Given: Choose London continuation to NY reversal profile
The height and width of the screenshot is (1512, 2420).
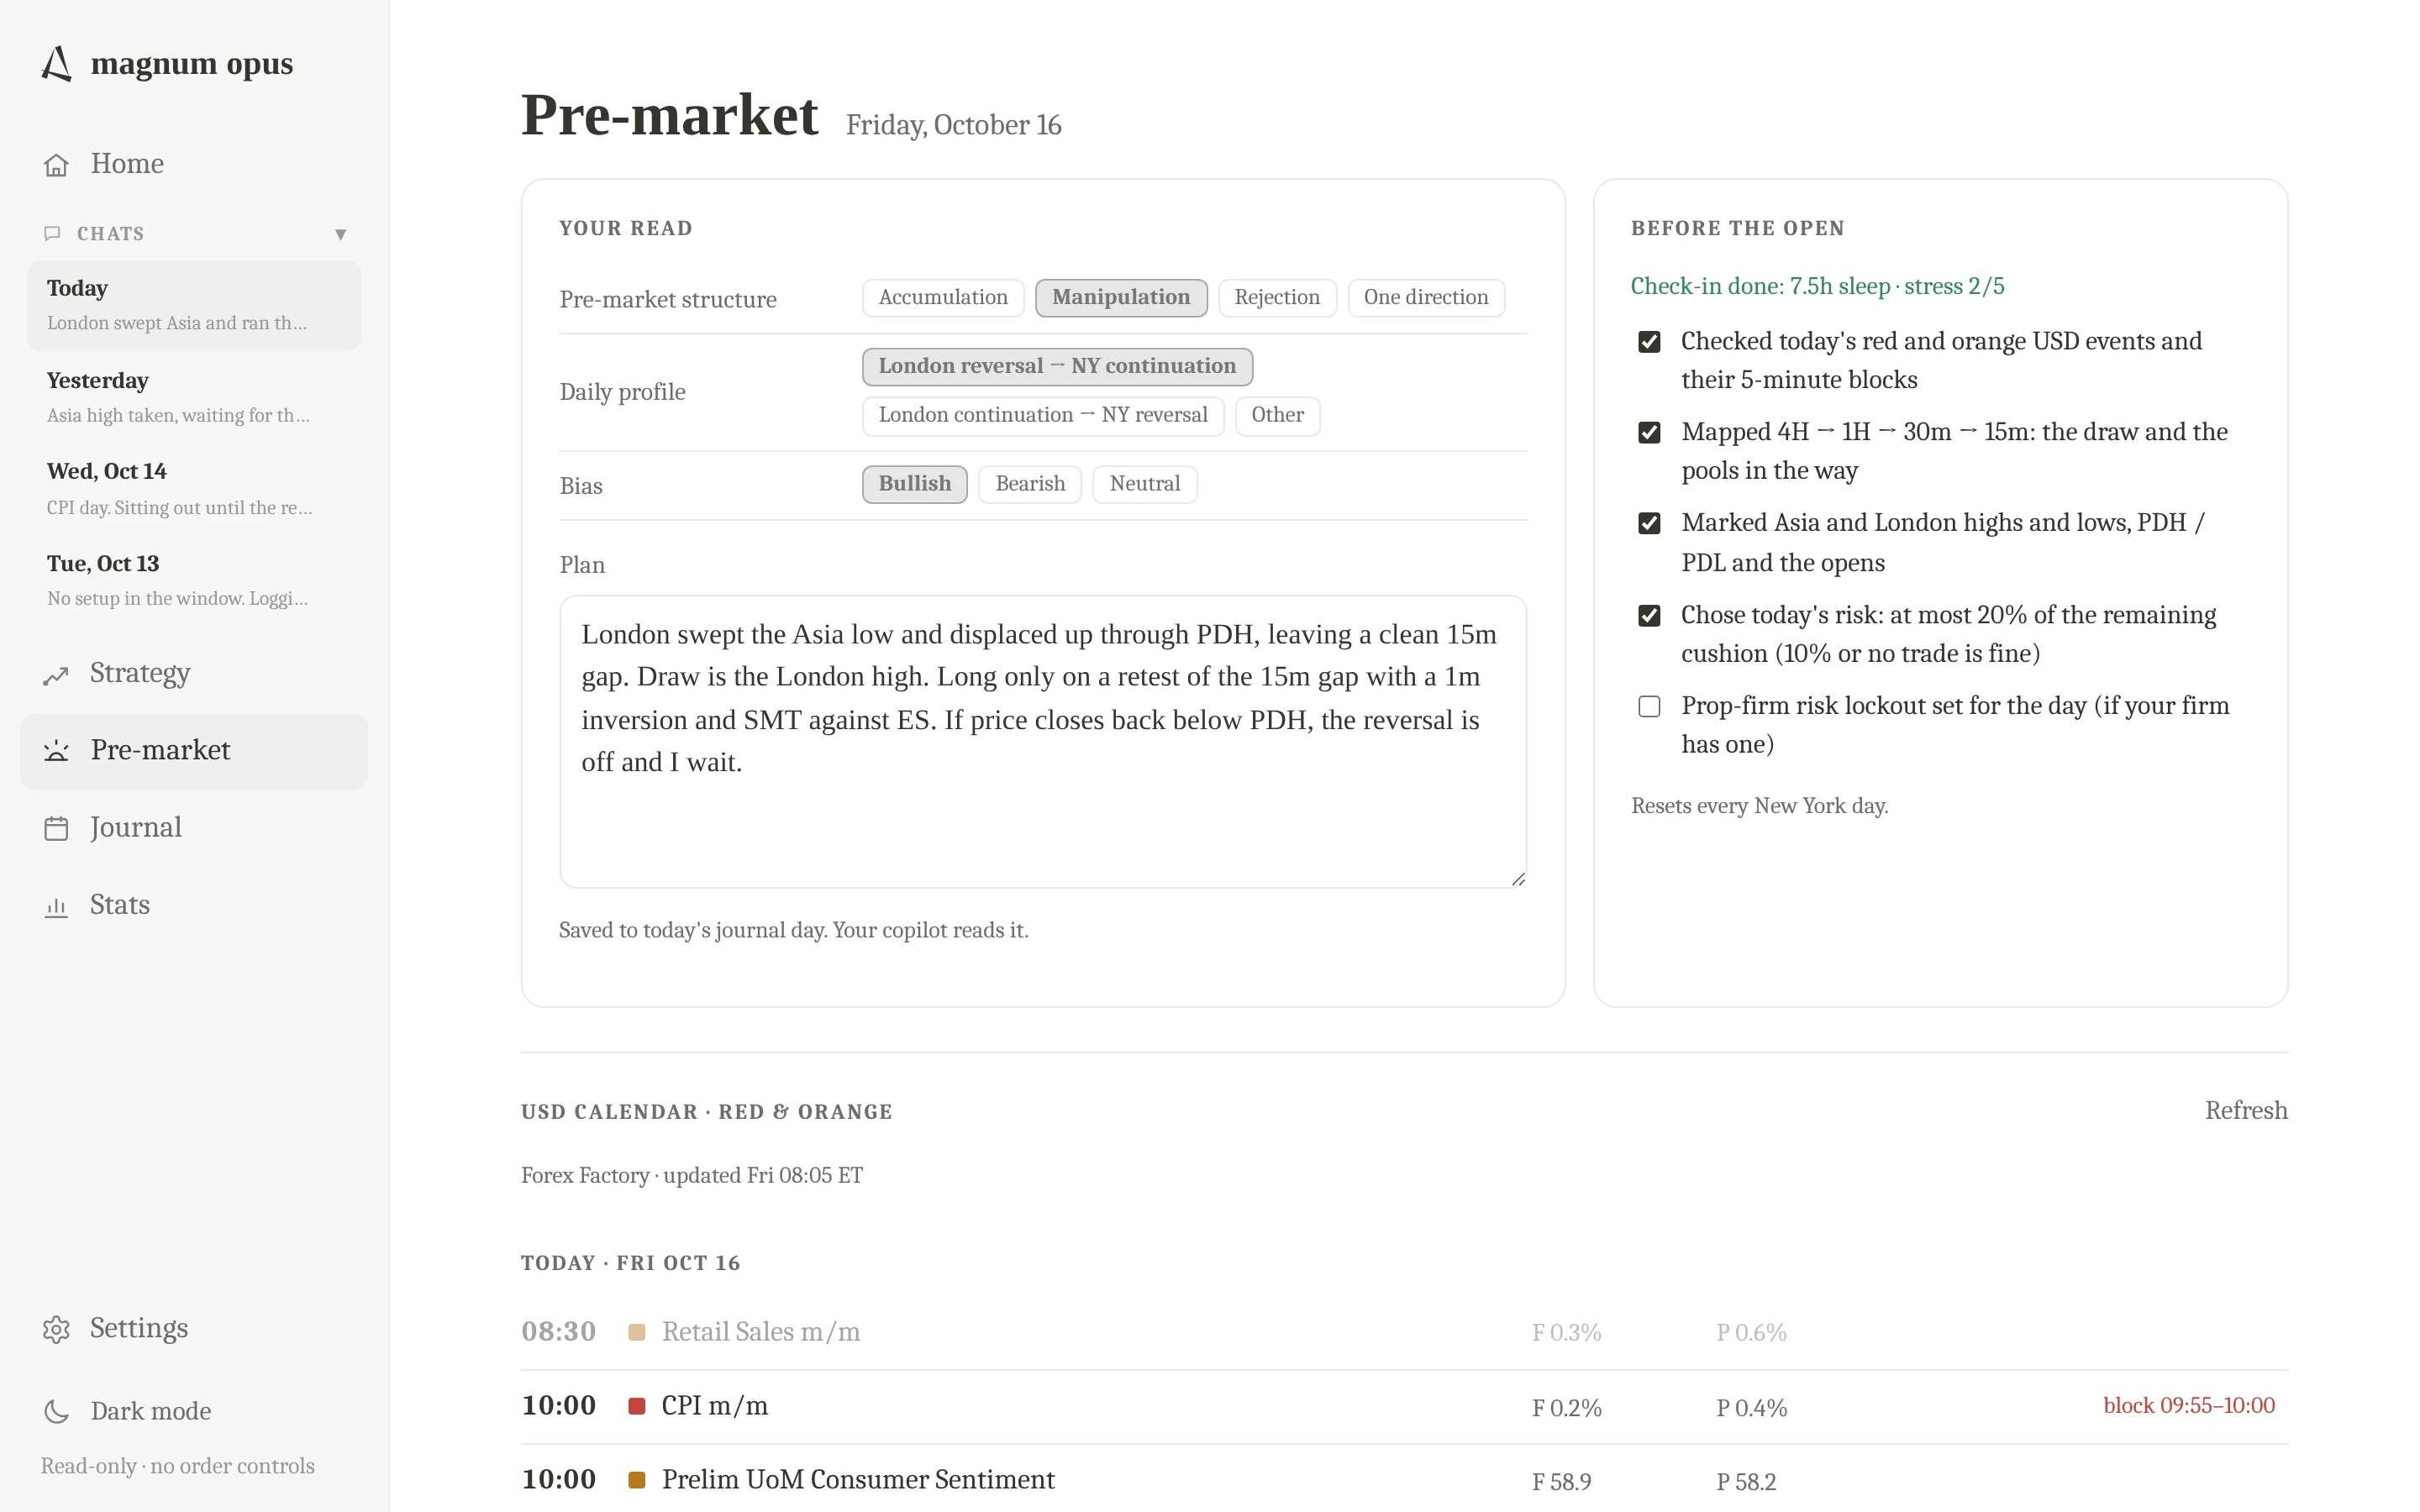Looking at the screenshot, I should pyautogui.click(x=1043, y=416).
